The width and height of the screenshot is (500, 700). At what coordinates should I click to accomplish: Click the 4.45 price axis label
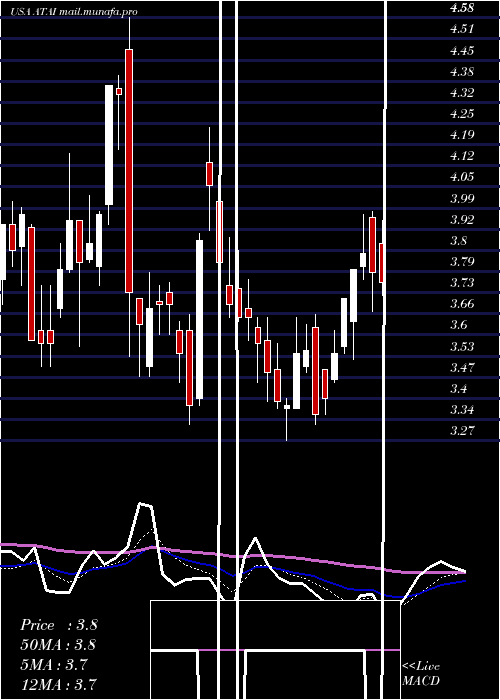(x=462, y=50)
